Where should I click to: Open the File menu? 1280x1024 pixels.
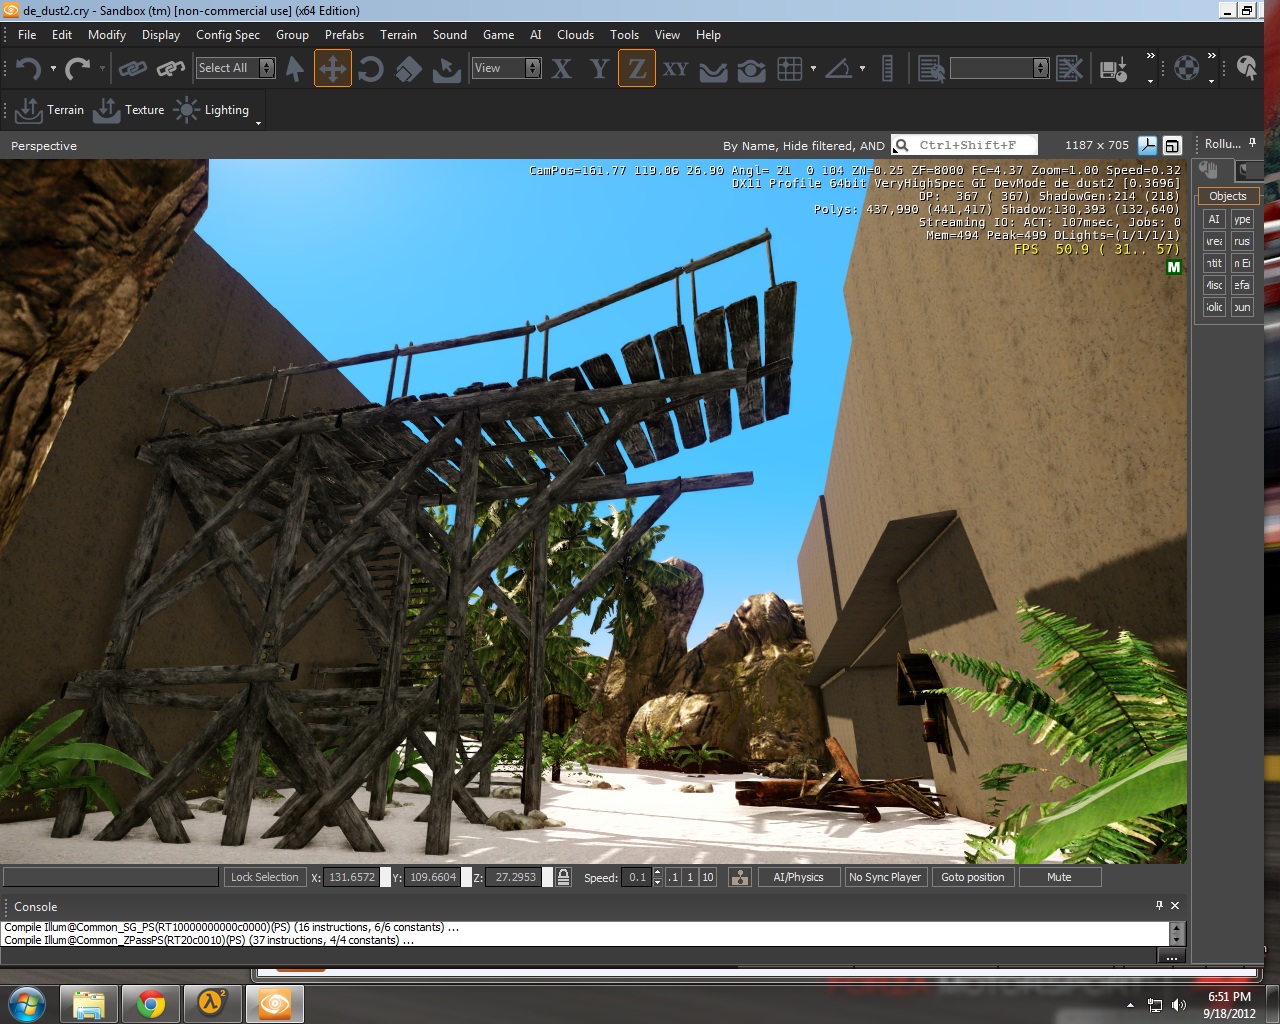(27, 35)
